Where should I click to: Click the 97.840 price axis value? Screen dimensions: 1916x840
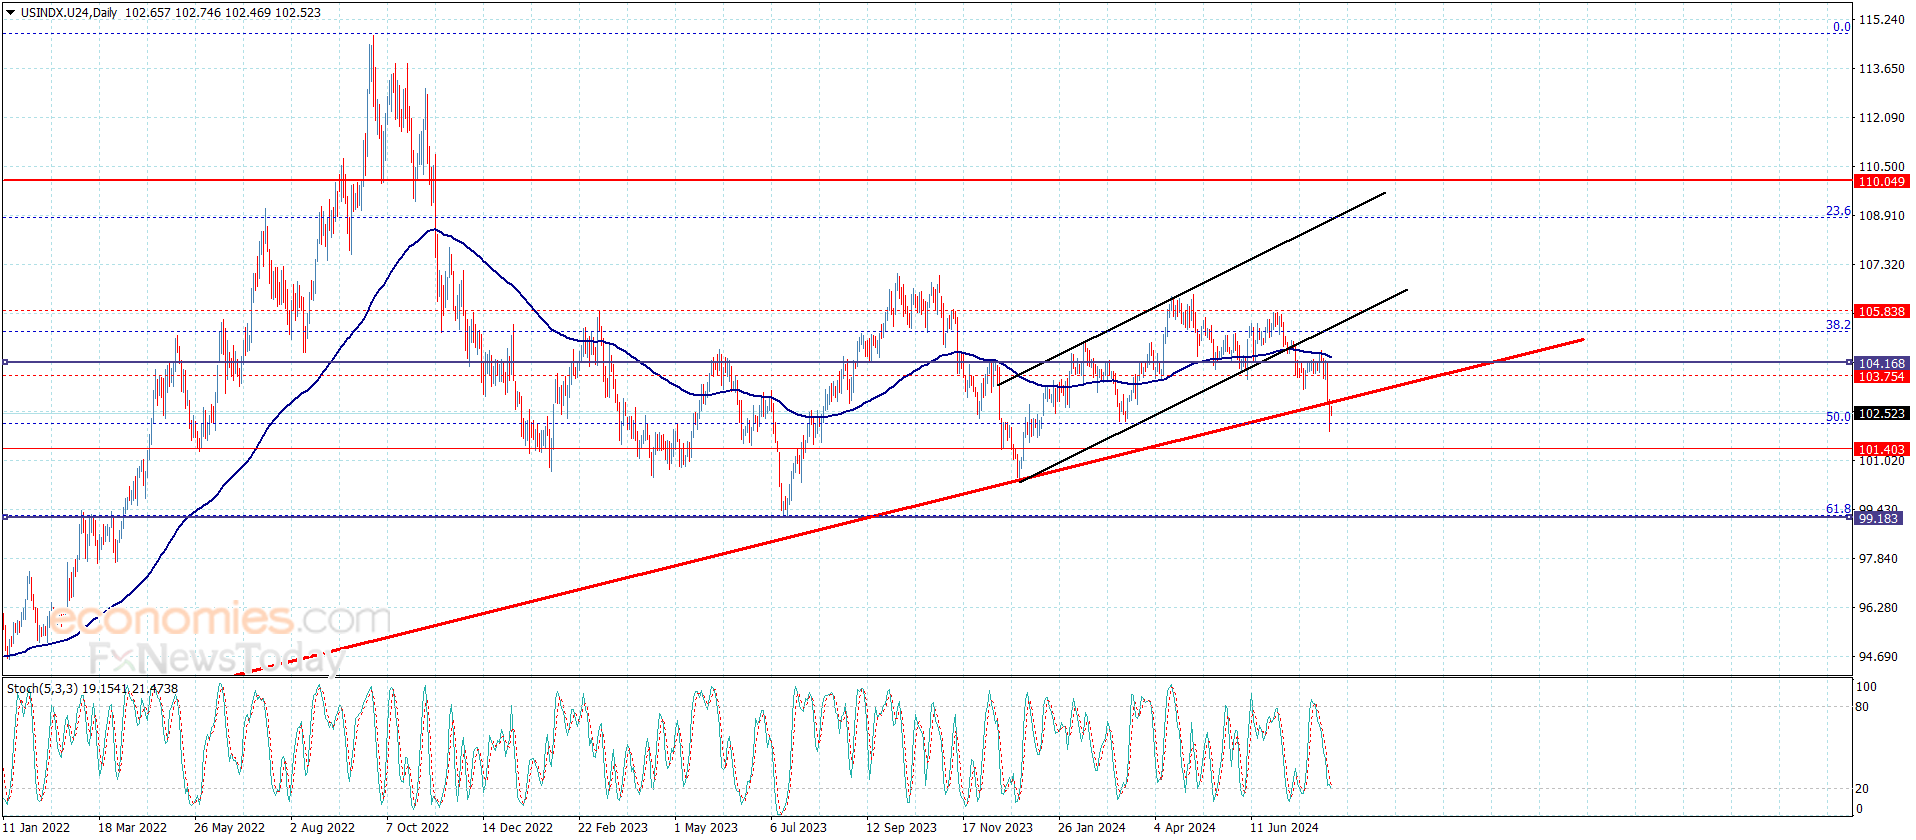point(1877,558)
